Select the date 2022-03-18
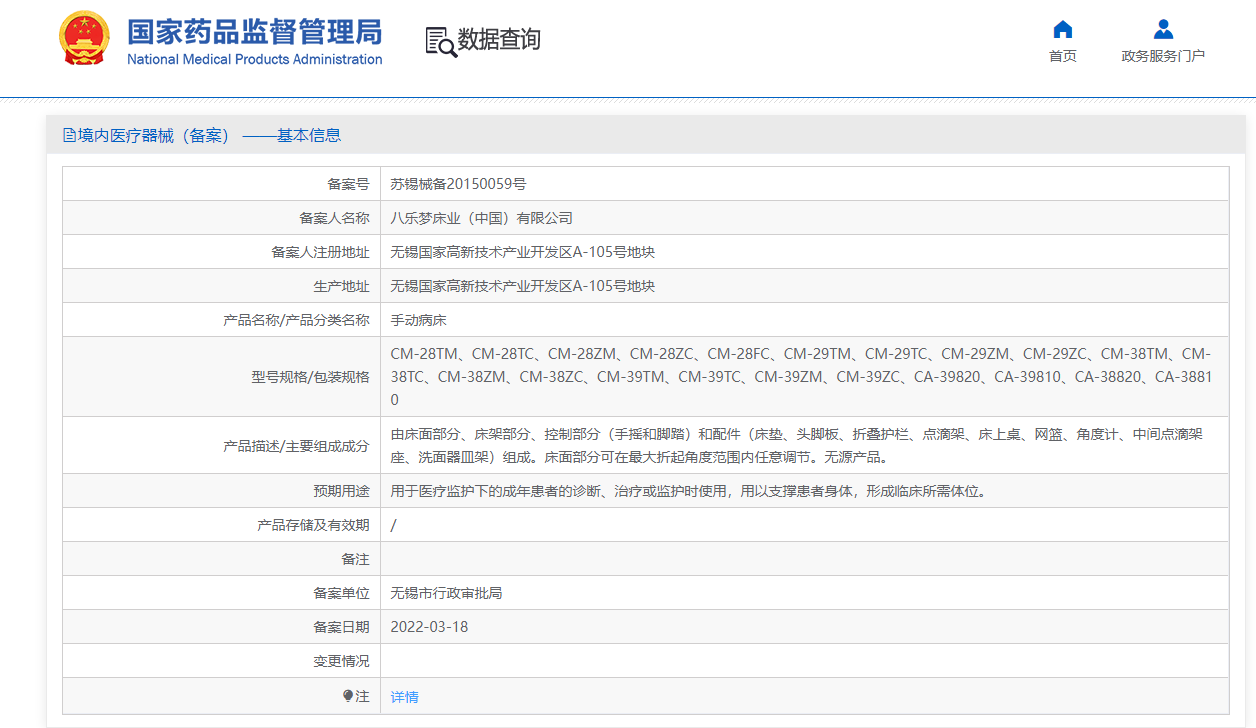Screen dimensions: 1256x728 429,627
